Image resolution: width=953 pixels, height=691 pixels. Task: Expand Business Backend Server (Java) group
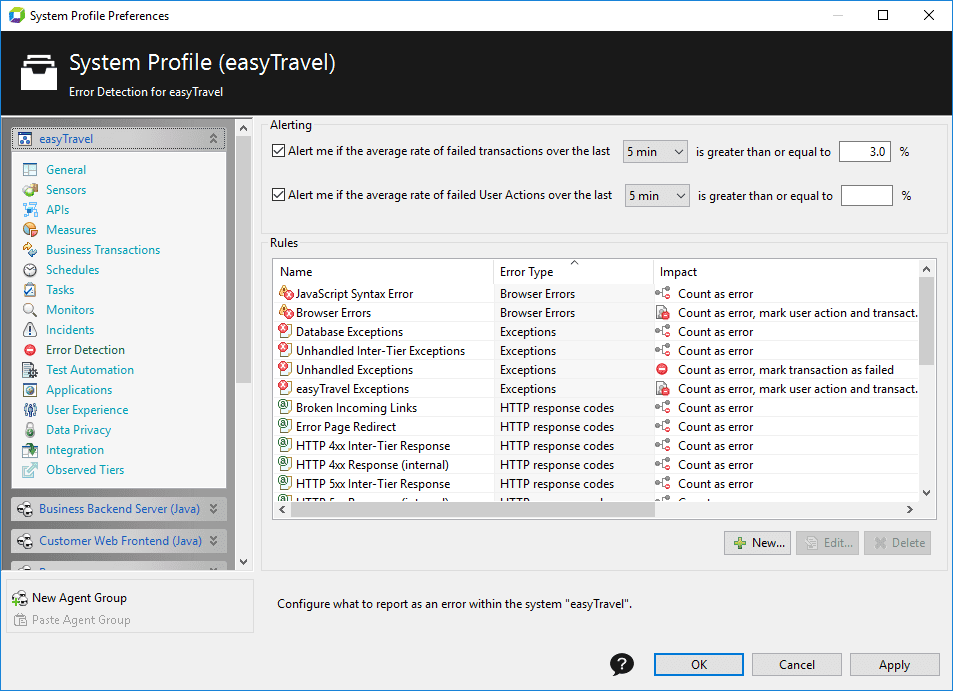[213, 509]
